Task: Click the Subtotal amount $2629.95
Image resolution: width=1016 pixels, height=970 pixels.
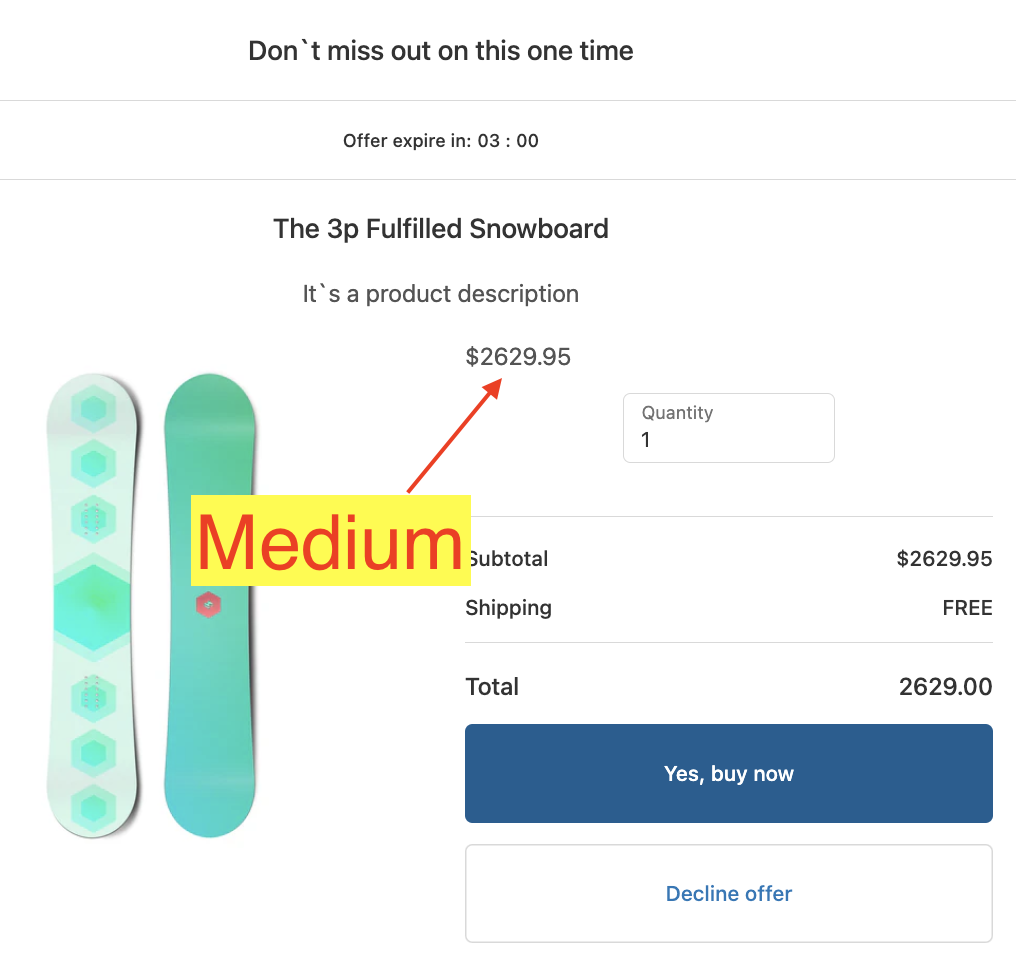Action: 944,559
